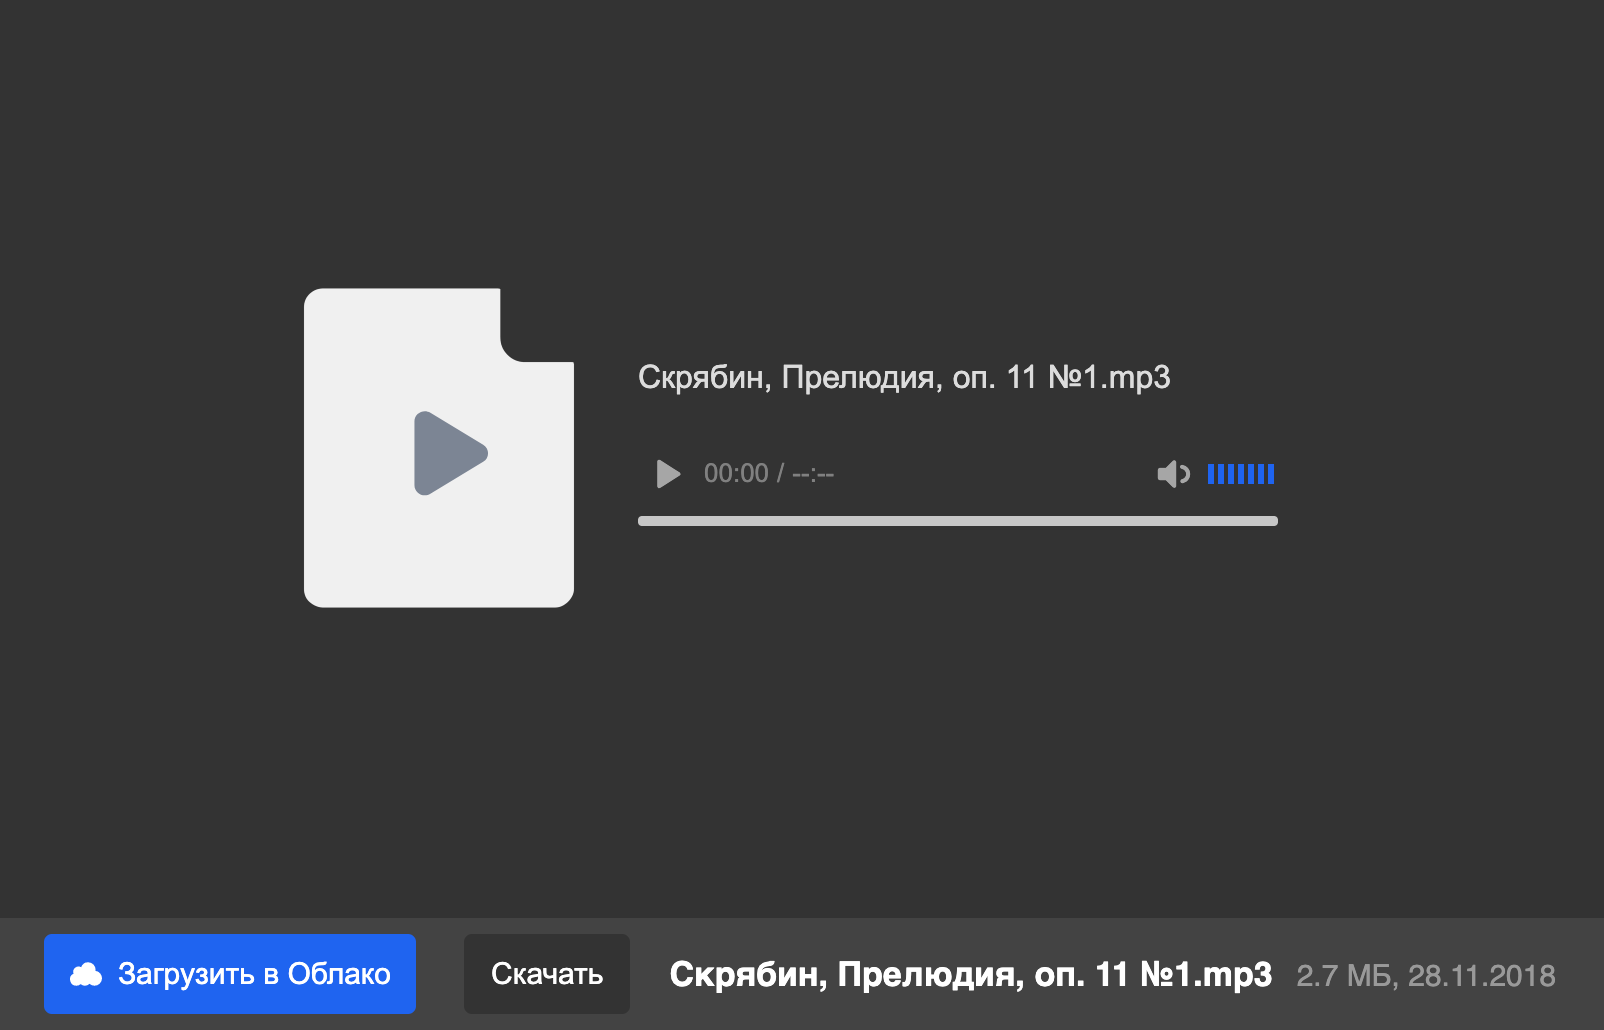Start playback with the small play button
The image size is (1604, 1030).
click(668, 474)
